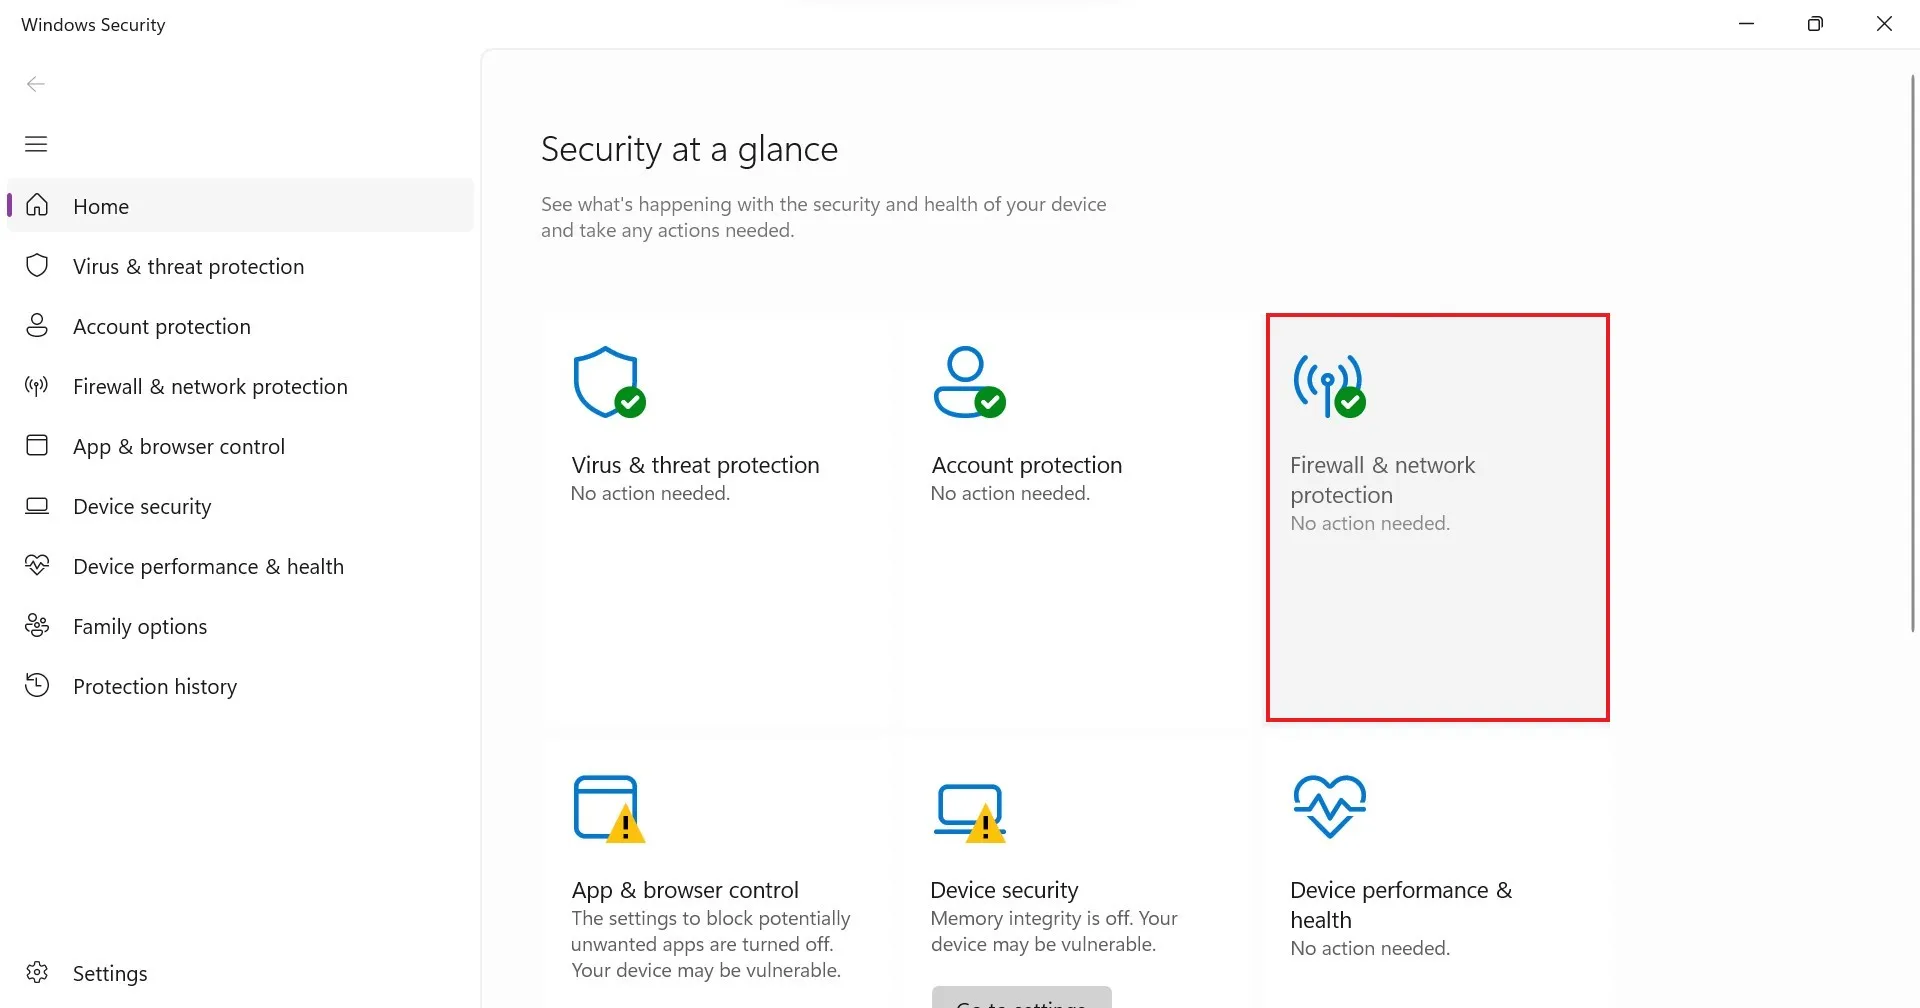The height and width of the screenshot is (1008, 1920).
Task: Select the Home sidebar item
Action: (101, 207)
